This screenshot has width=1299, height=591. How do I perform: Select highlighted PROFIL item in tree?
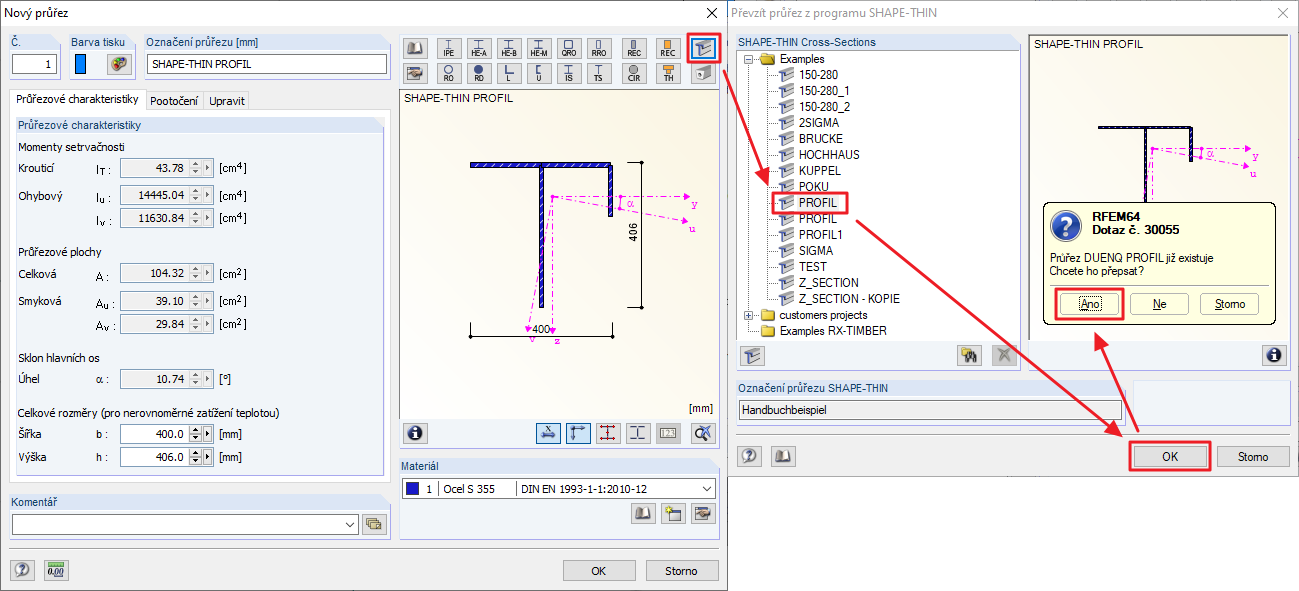818,203
